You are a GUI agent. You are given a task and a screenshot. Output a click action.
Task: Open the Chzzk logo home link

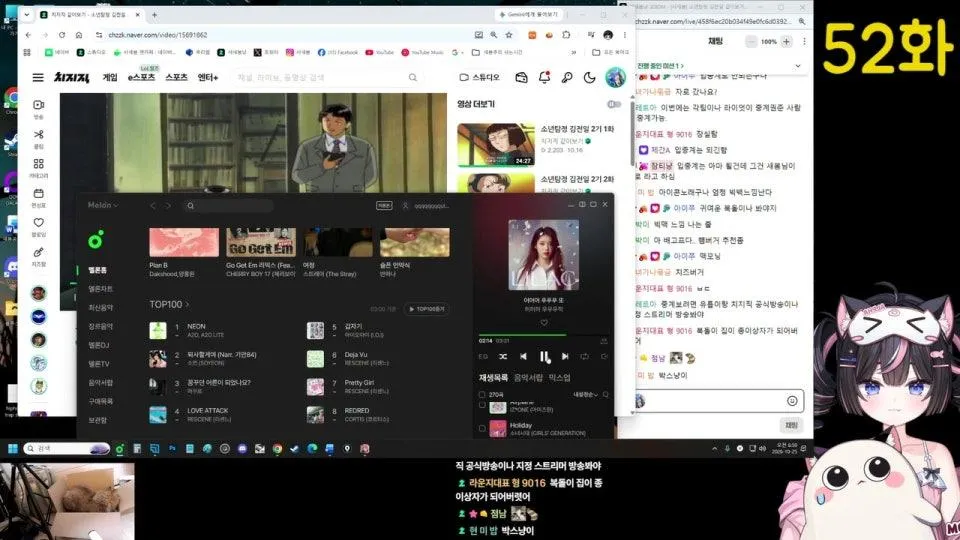[x=72, y=78]
